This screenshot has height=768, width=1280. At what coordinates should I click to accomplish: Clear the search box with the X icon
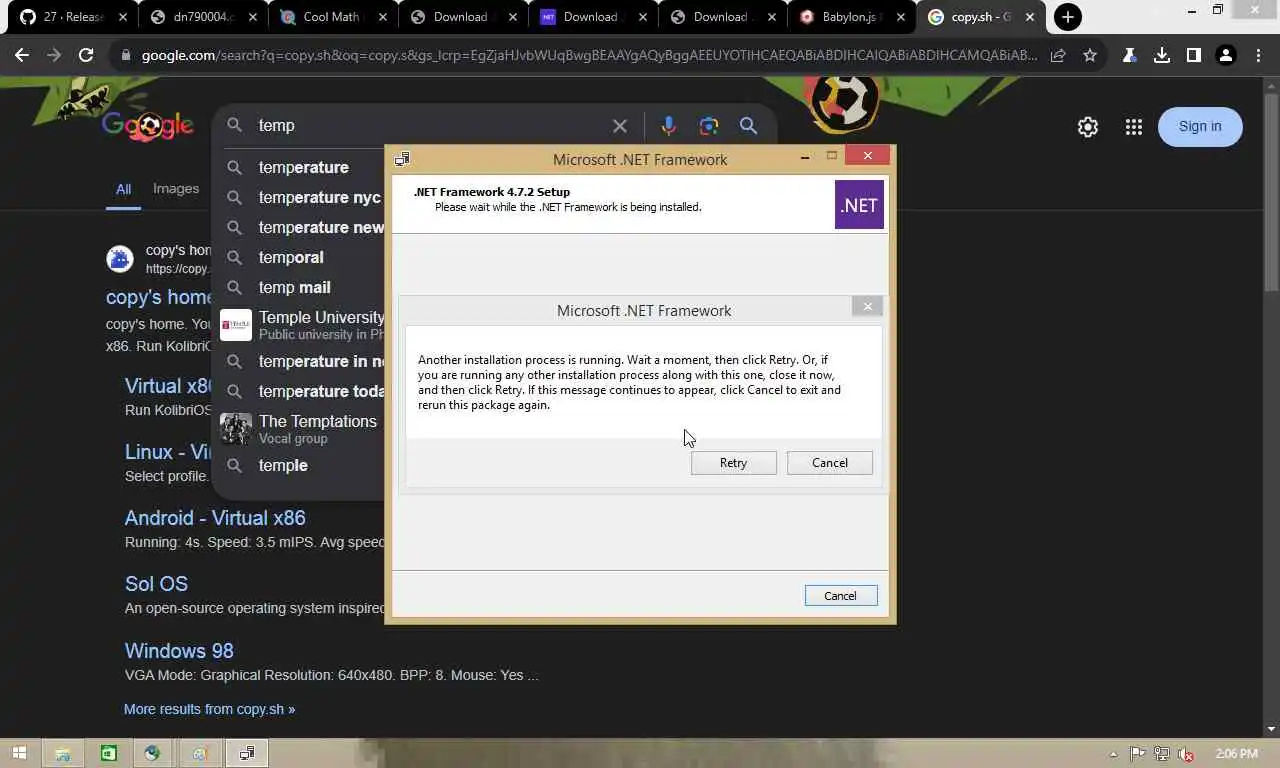click(x=620, y=126)
